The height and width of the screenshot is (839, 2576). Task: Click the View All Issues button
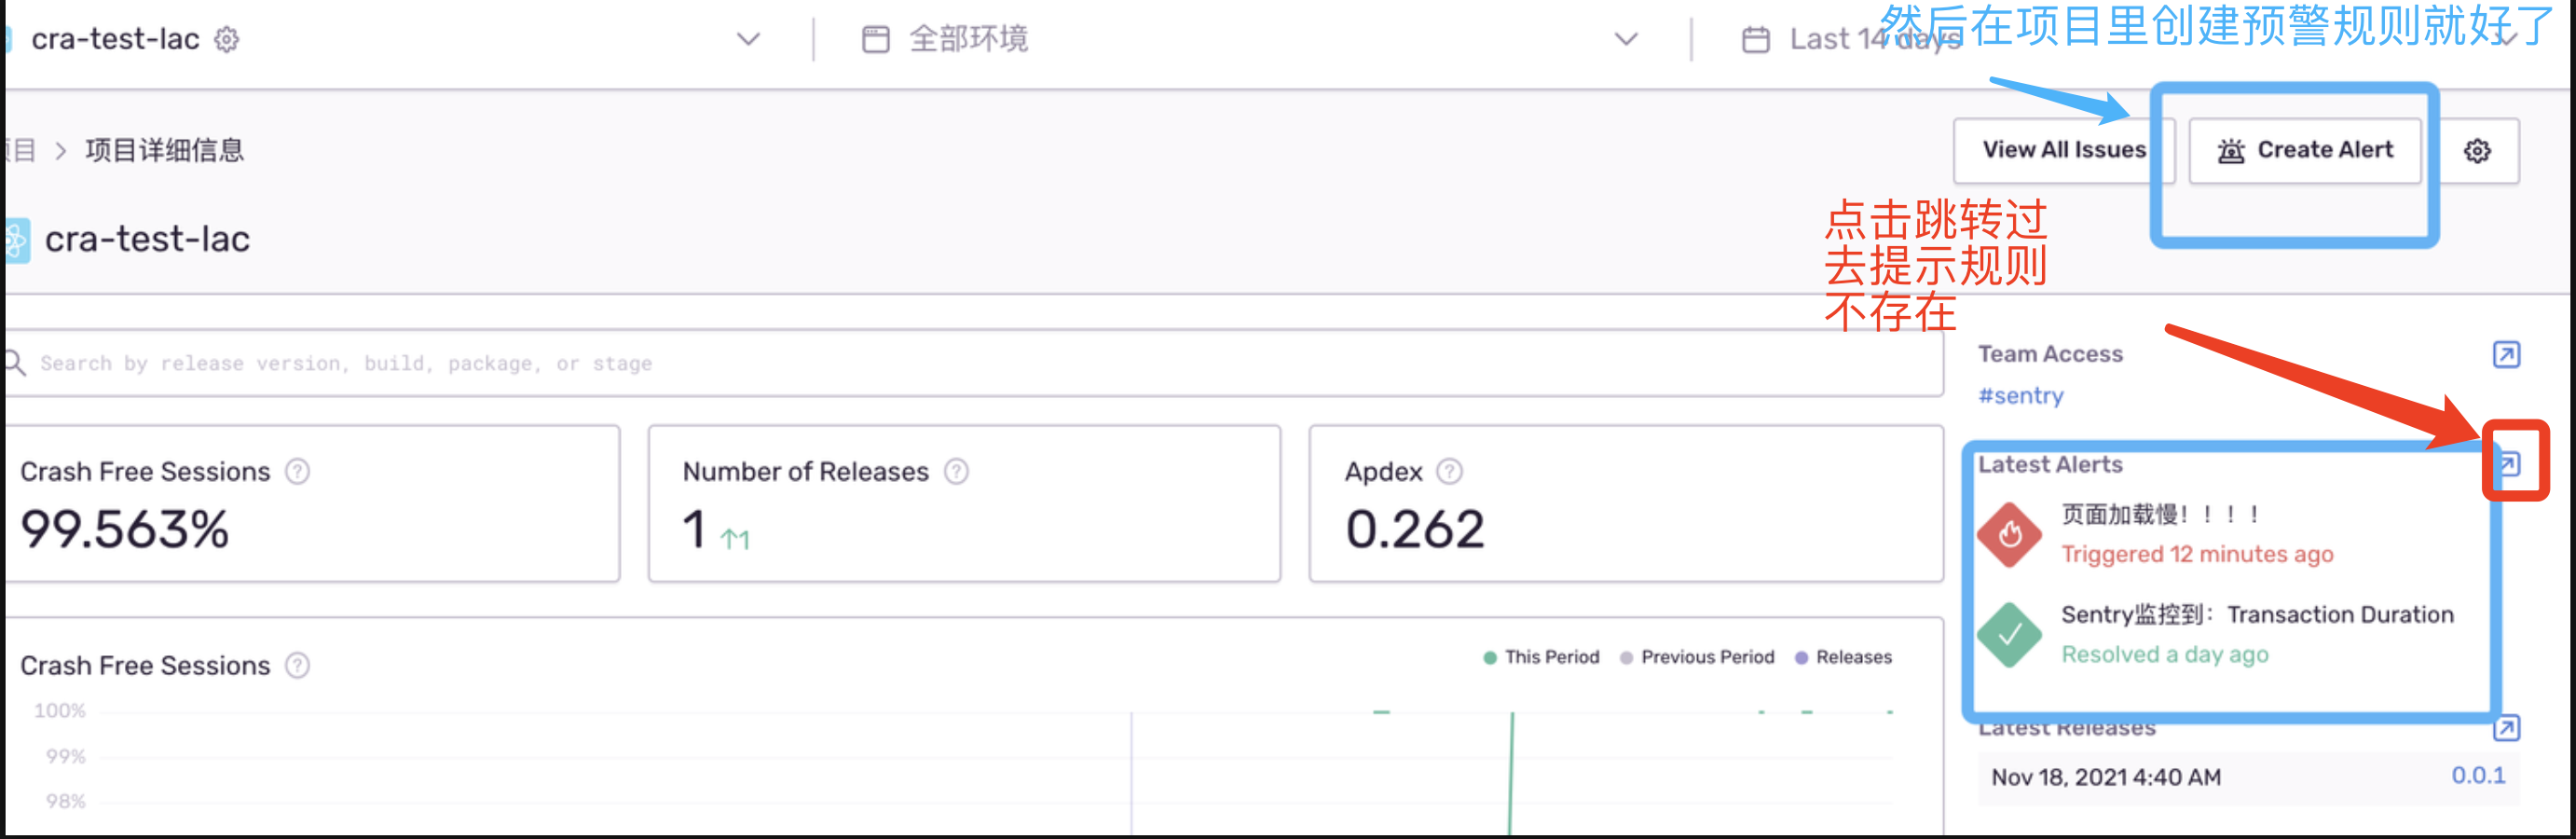[x=2064, y=150]
